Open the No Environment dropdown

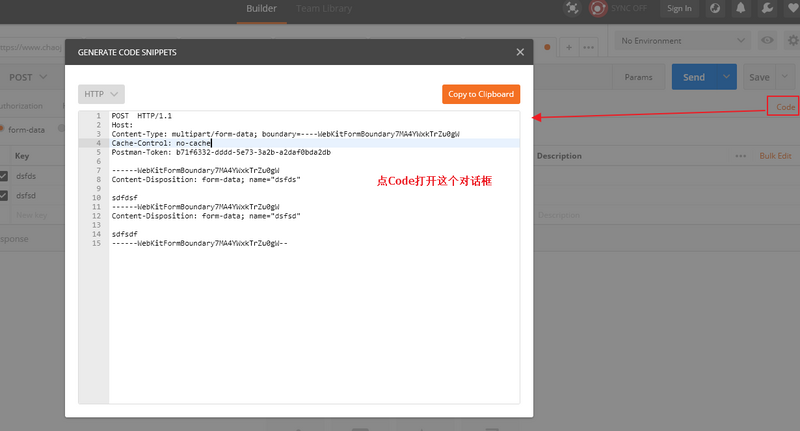pos(682,41)
